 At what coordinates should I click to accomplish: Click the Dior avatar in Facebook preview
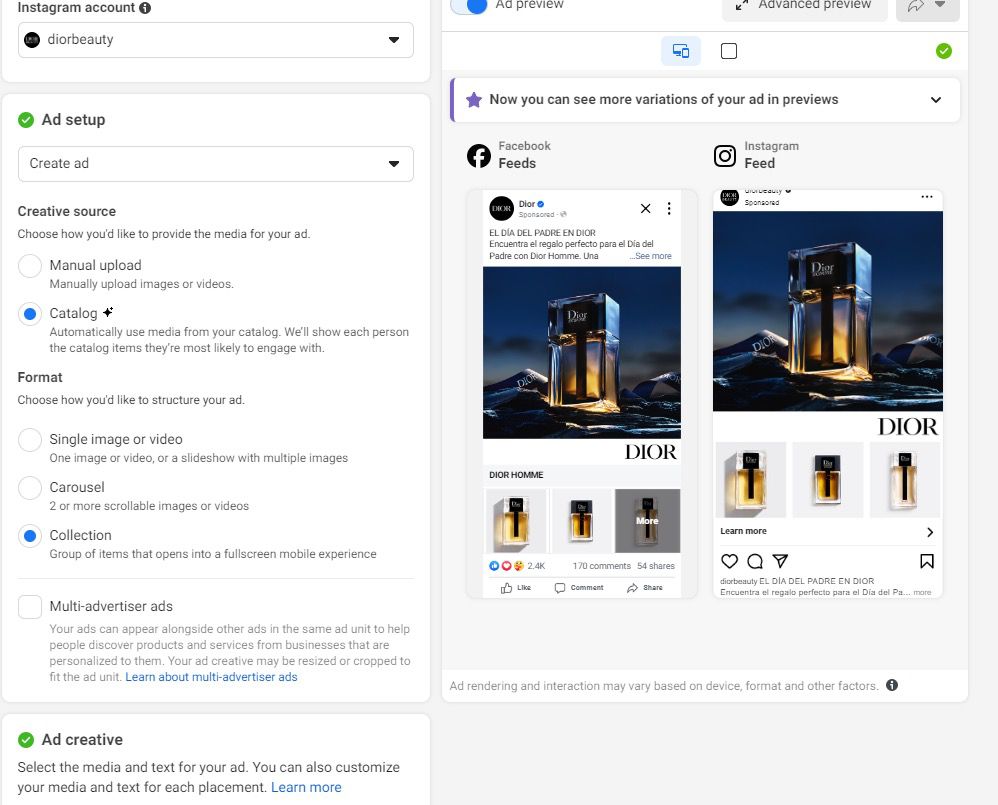coord(502,208)
